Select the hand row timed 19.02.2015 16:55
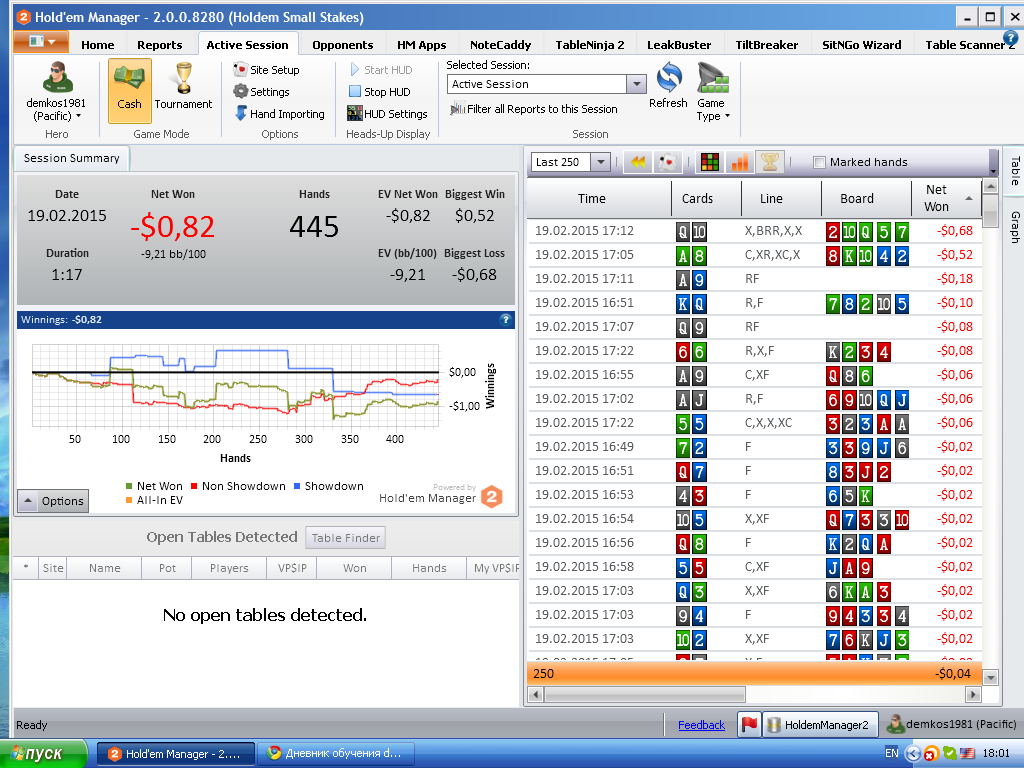The width and height of the screenshot is (1024, 768). [x=754, y=375]
